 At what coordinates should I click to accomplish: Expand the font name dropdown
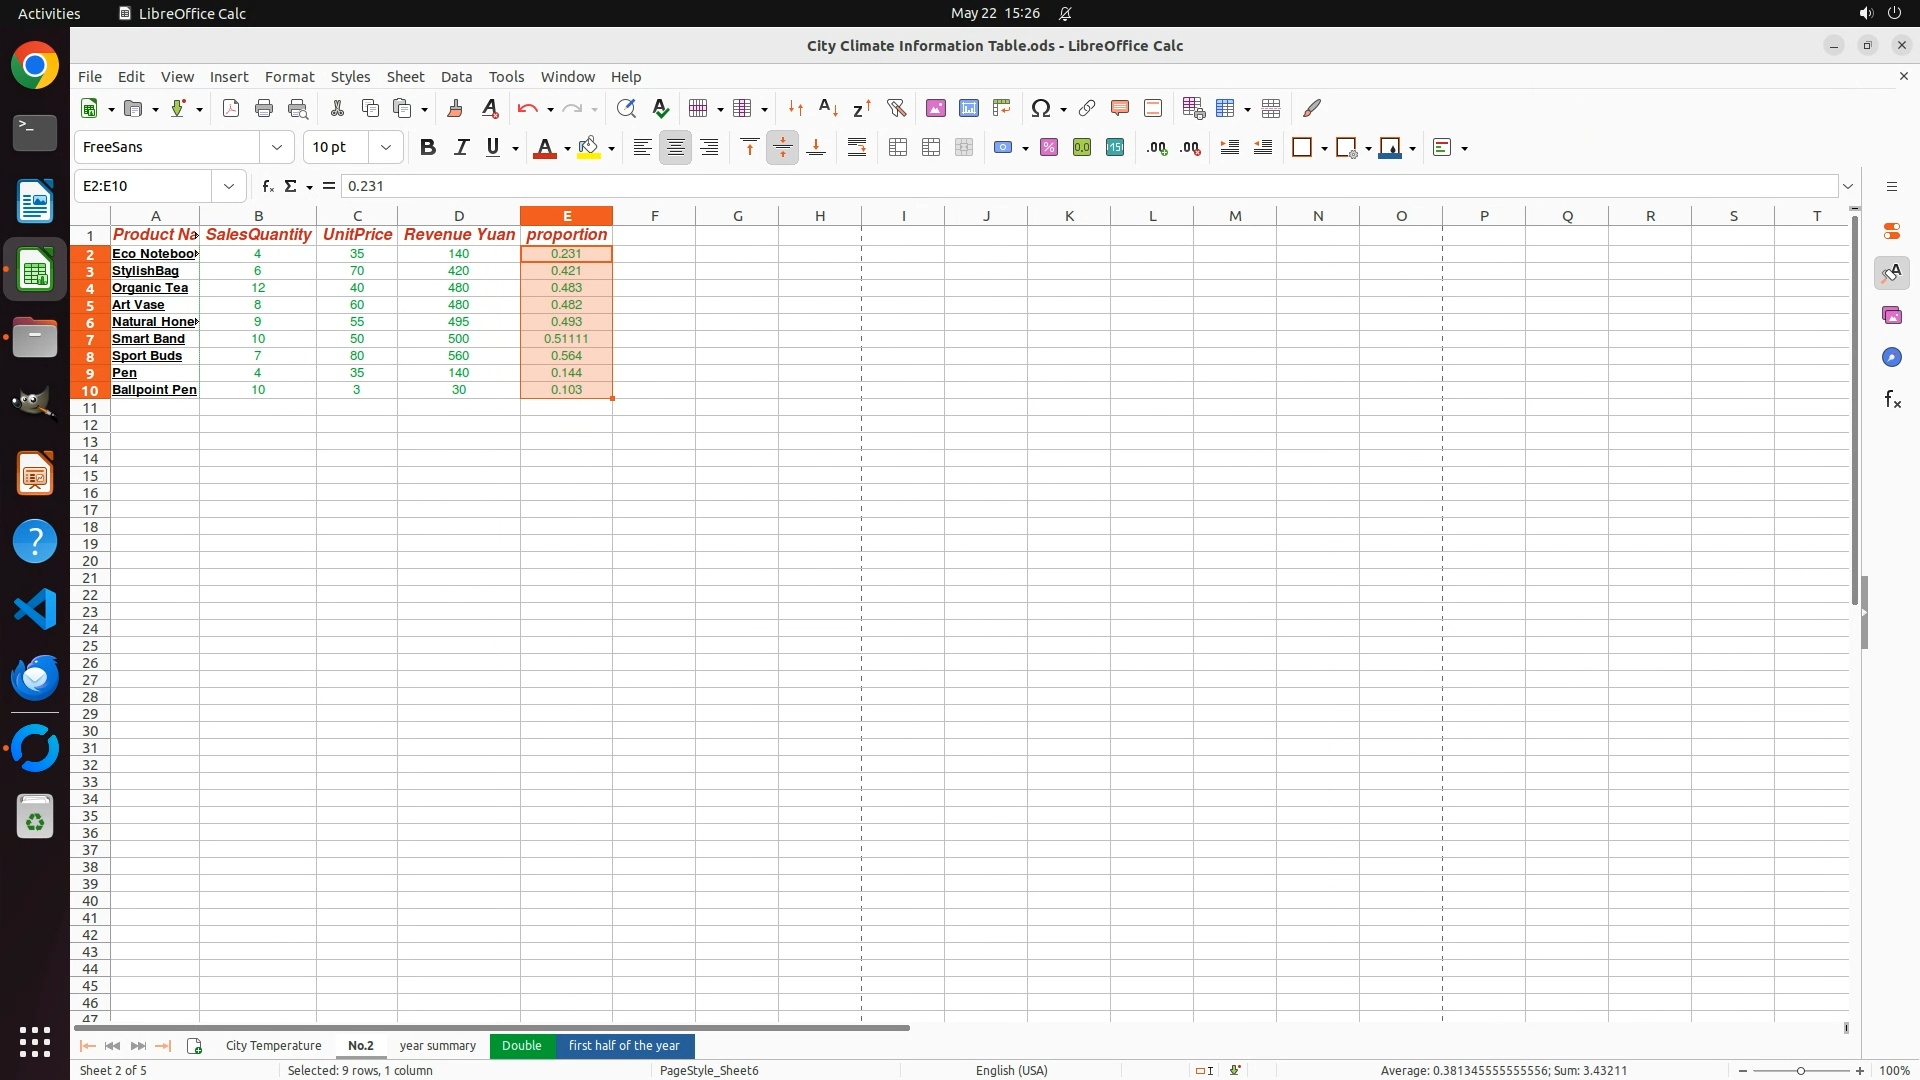(277, 148)
